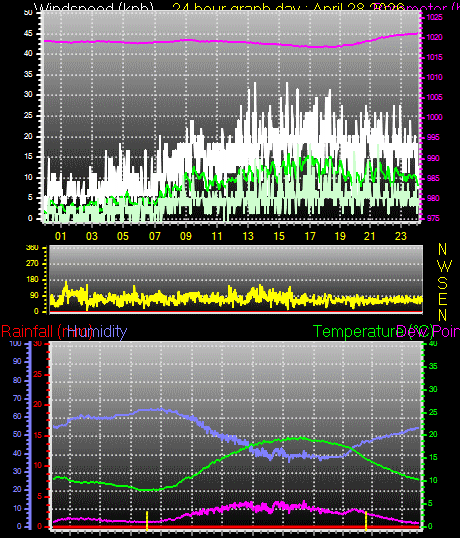This screenshot has width=460, height=538.
Task: Click 1000 on the magenta barometer axis
Action: click(x=434, y=117)
